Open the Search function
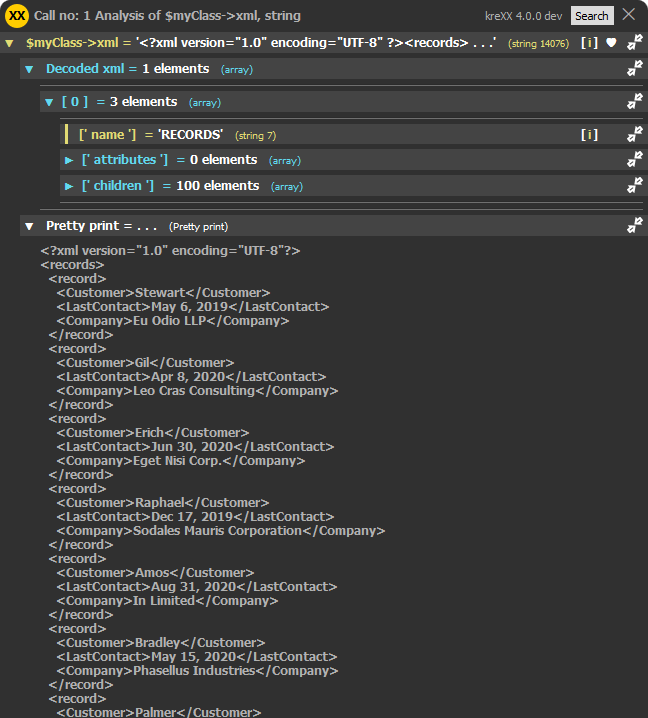The width and height of the screenshot is (648, 718). click(591, 16)
